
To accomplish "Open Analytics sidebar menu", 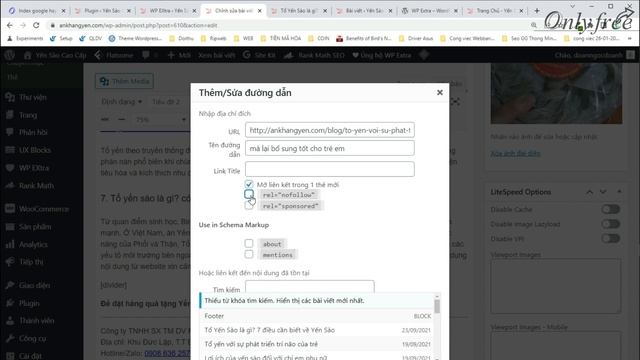I will pyautogui.click(x=33, y=244).
